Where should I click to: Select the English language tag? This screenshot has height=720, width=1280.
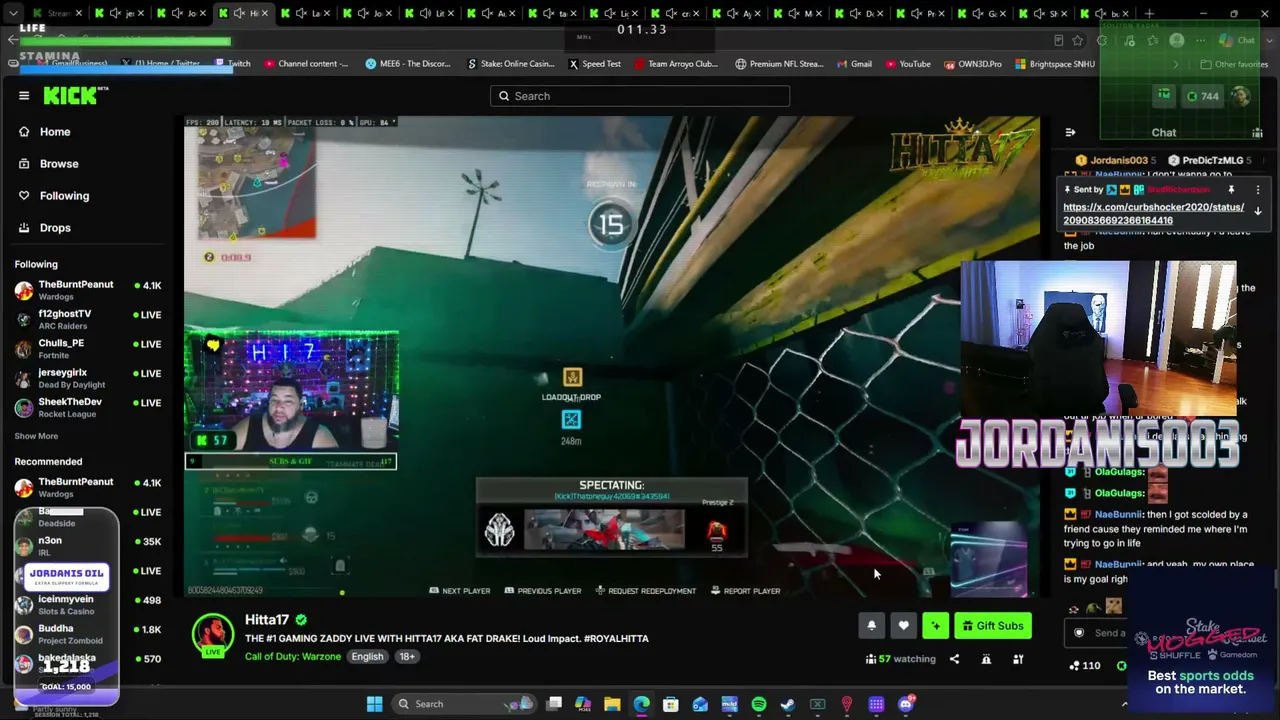click(x=367, y=657)
